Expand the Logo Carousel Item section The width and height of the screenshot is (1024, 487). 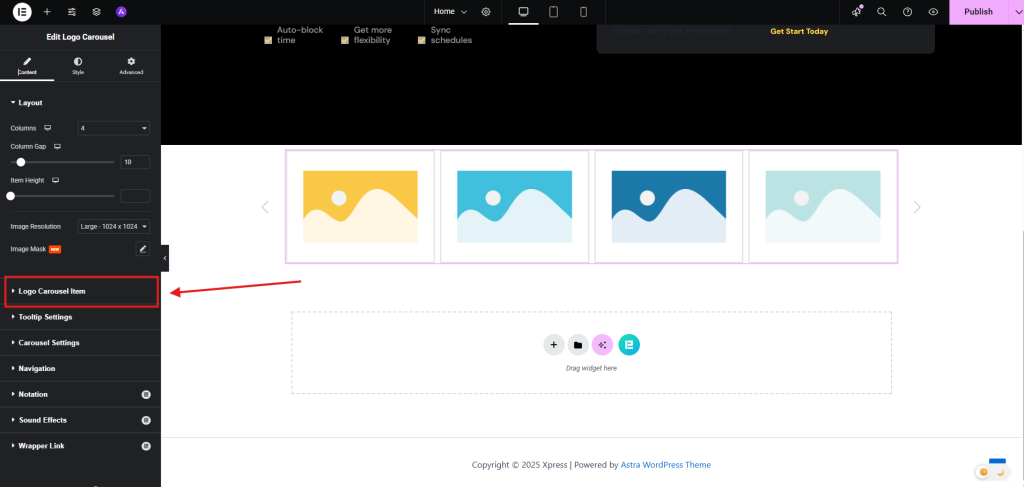point(52,291)
